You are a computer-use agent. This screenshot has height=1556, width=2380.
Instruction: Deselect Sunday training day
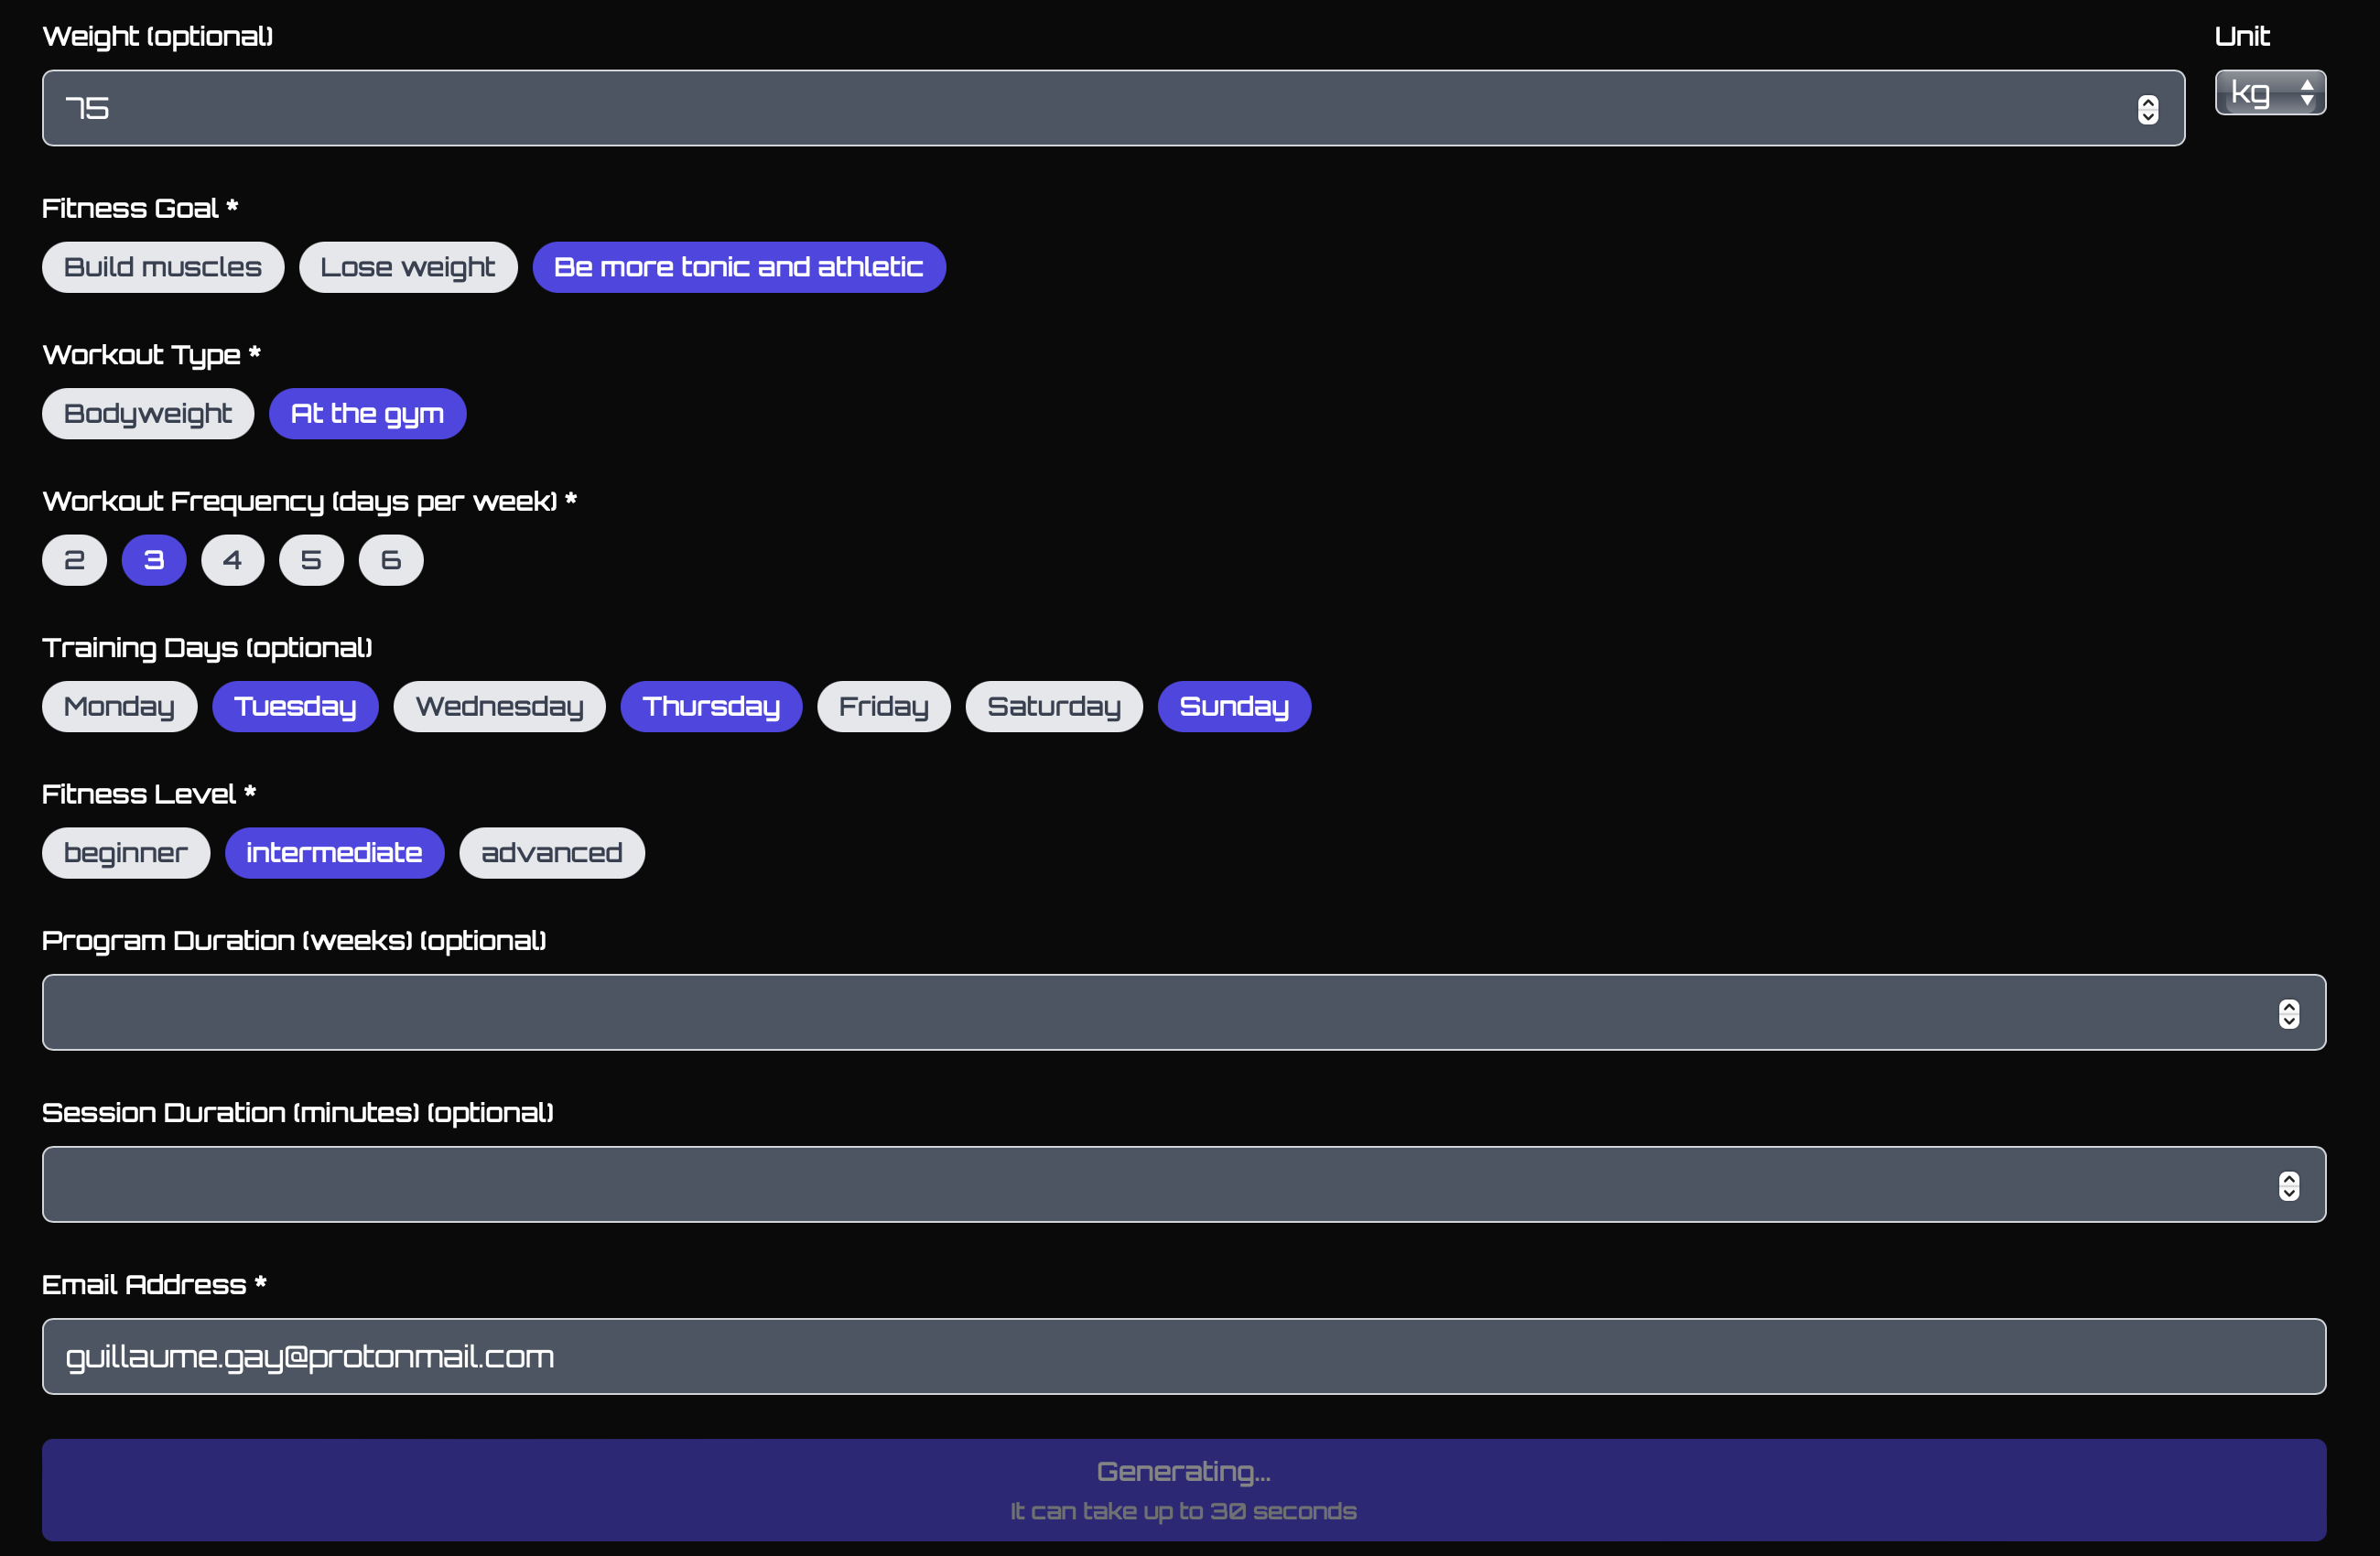click(x=1233, y=707)
